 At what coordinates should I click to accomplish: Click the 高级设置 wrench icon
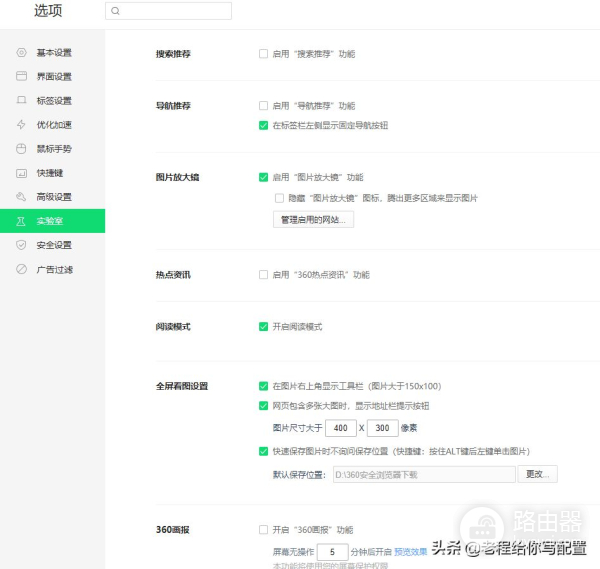coord(21,197)
